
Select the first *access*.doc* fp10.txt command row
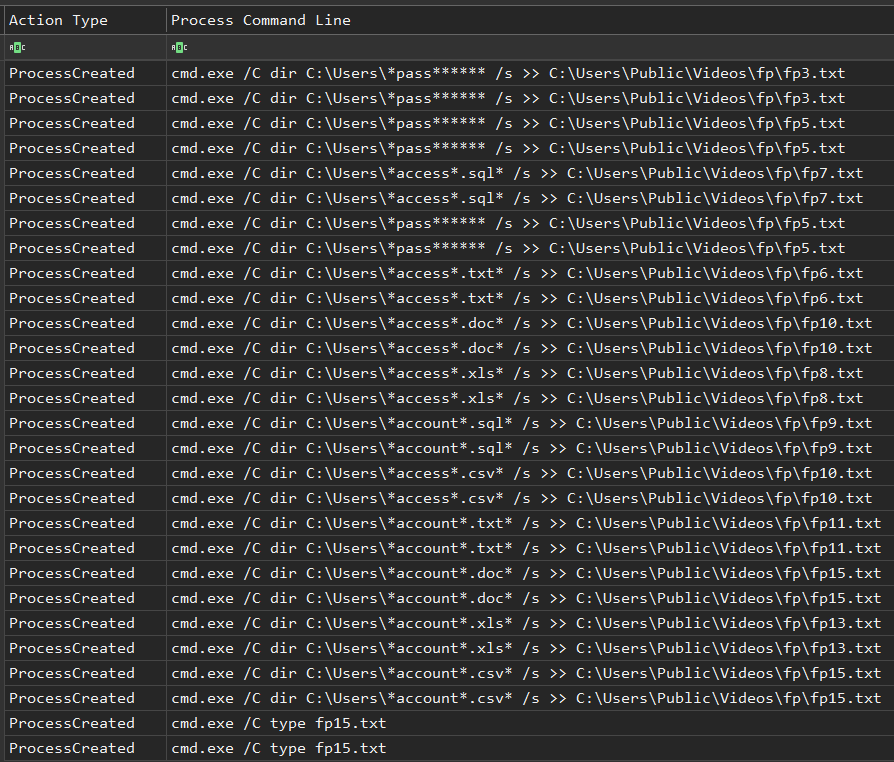coord(520,323)
